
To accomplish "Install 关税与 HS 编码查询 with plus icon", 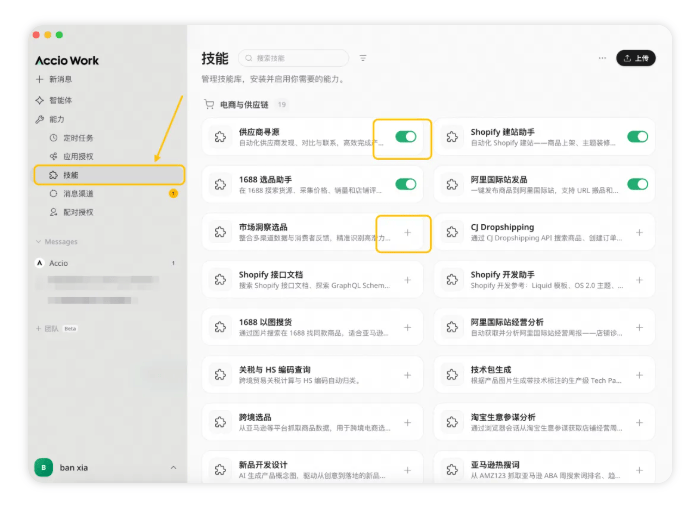I will pos(407,375).
